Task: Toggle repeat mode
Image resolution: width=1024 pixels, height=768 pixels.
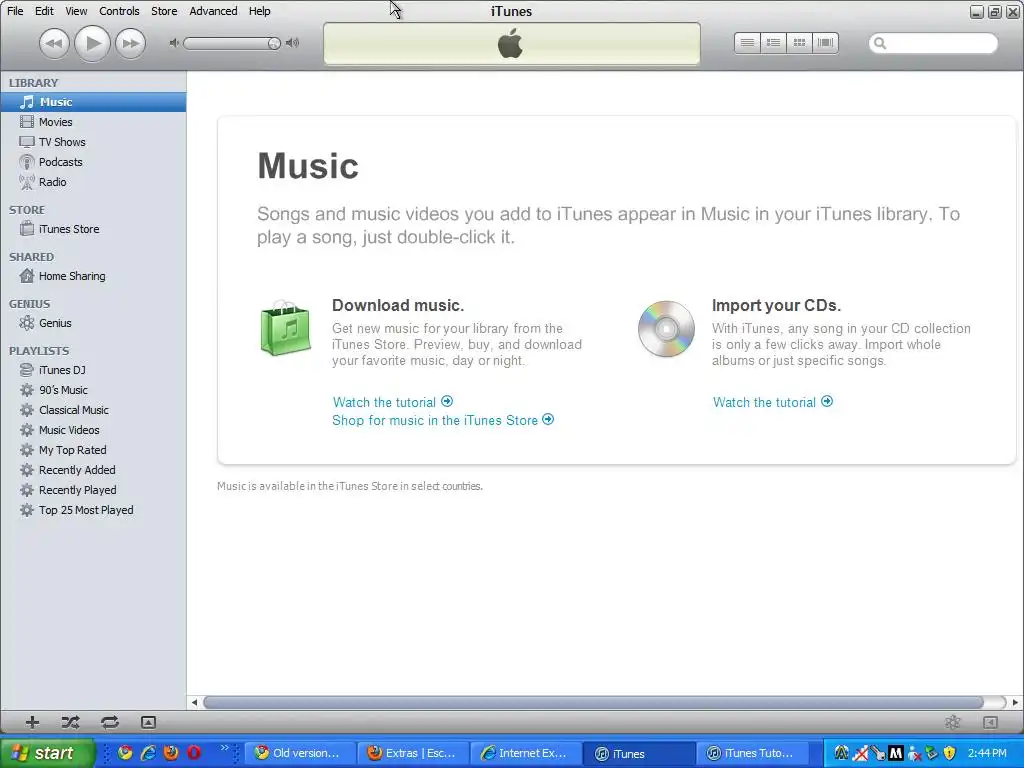Action: click(x=110, y=722)
